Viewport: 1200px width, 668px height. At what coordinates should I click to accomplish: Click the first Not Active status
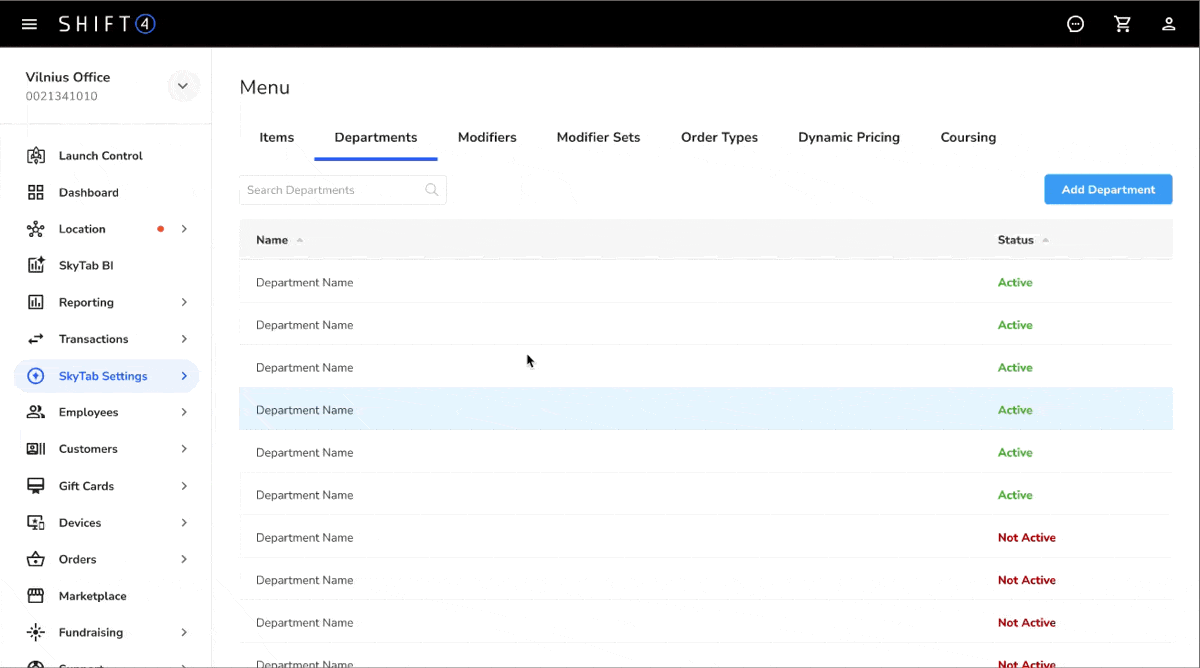coord(1026,538)
